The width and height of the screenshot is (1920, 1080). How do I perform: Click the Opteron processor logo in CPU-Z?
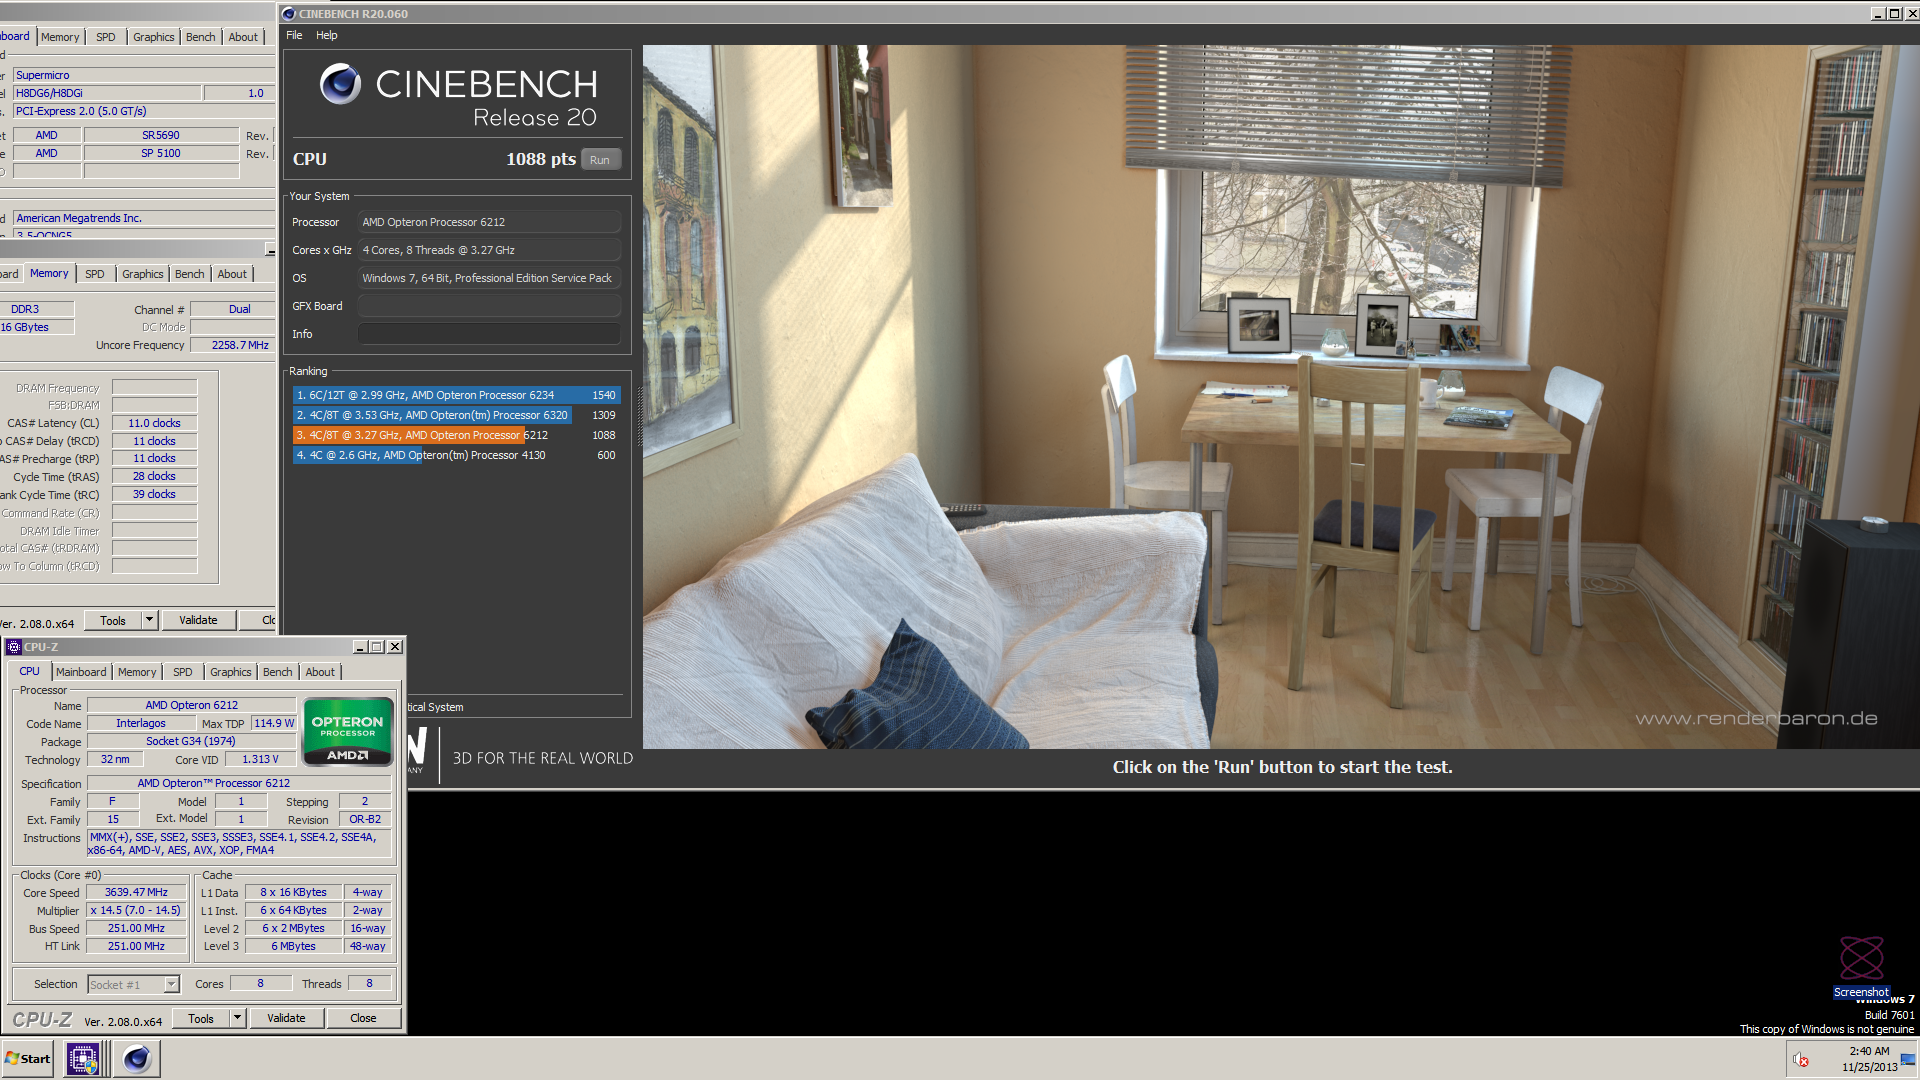[347, 732]
